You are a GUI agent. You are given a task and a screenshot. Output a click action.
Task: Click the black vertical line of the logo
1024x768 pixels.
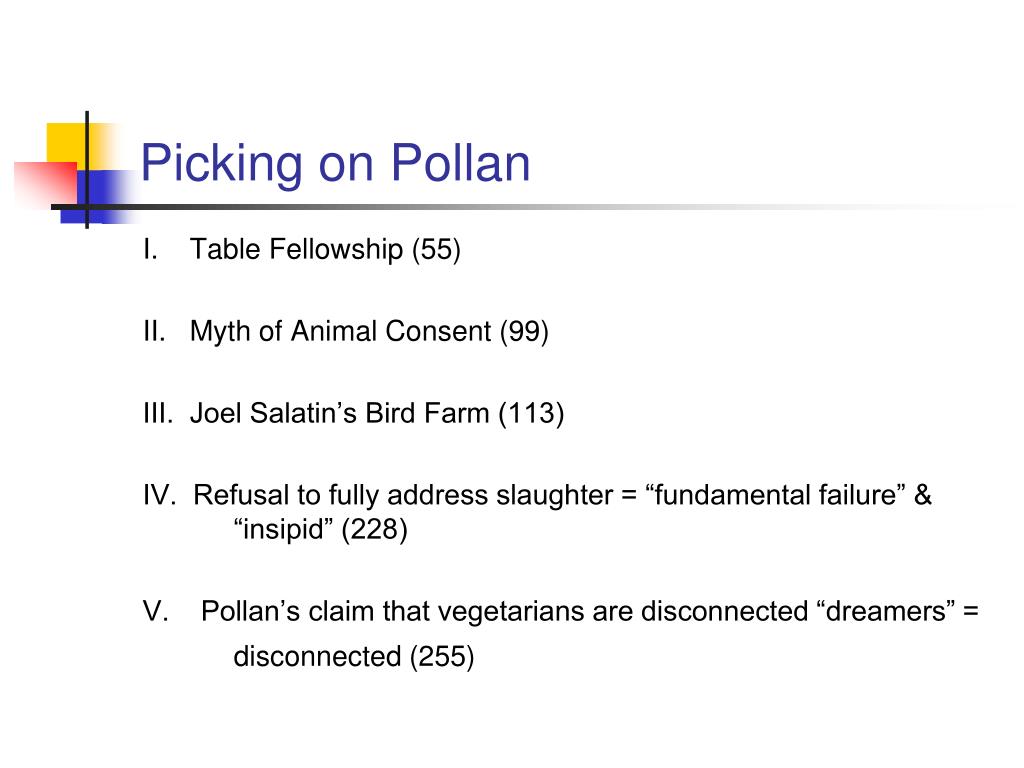87,170
